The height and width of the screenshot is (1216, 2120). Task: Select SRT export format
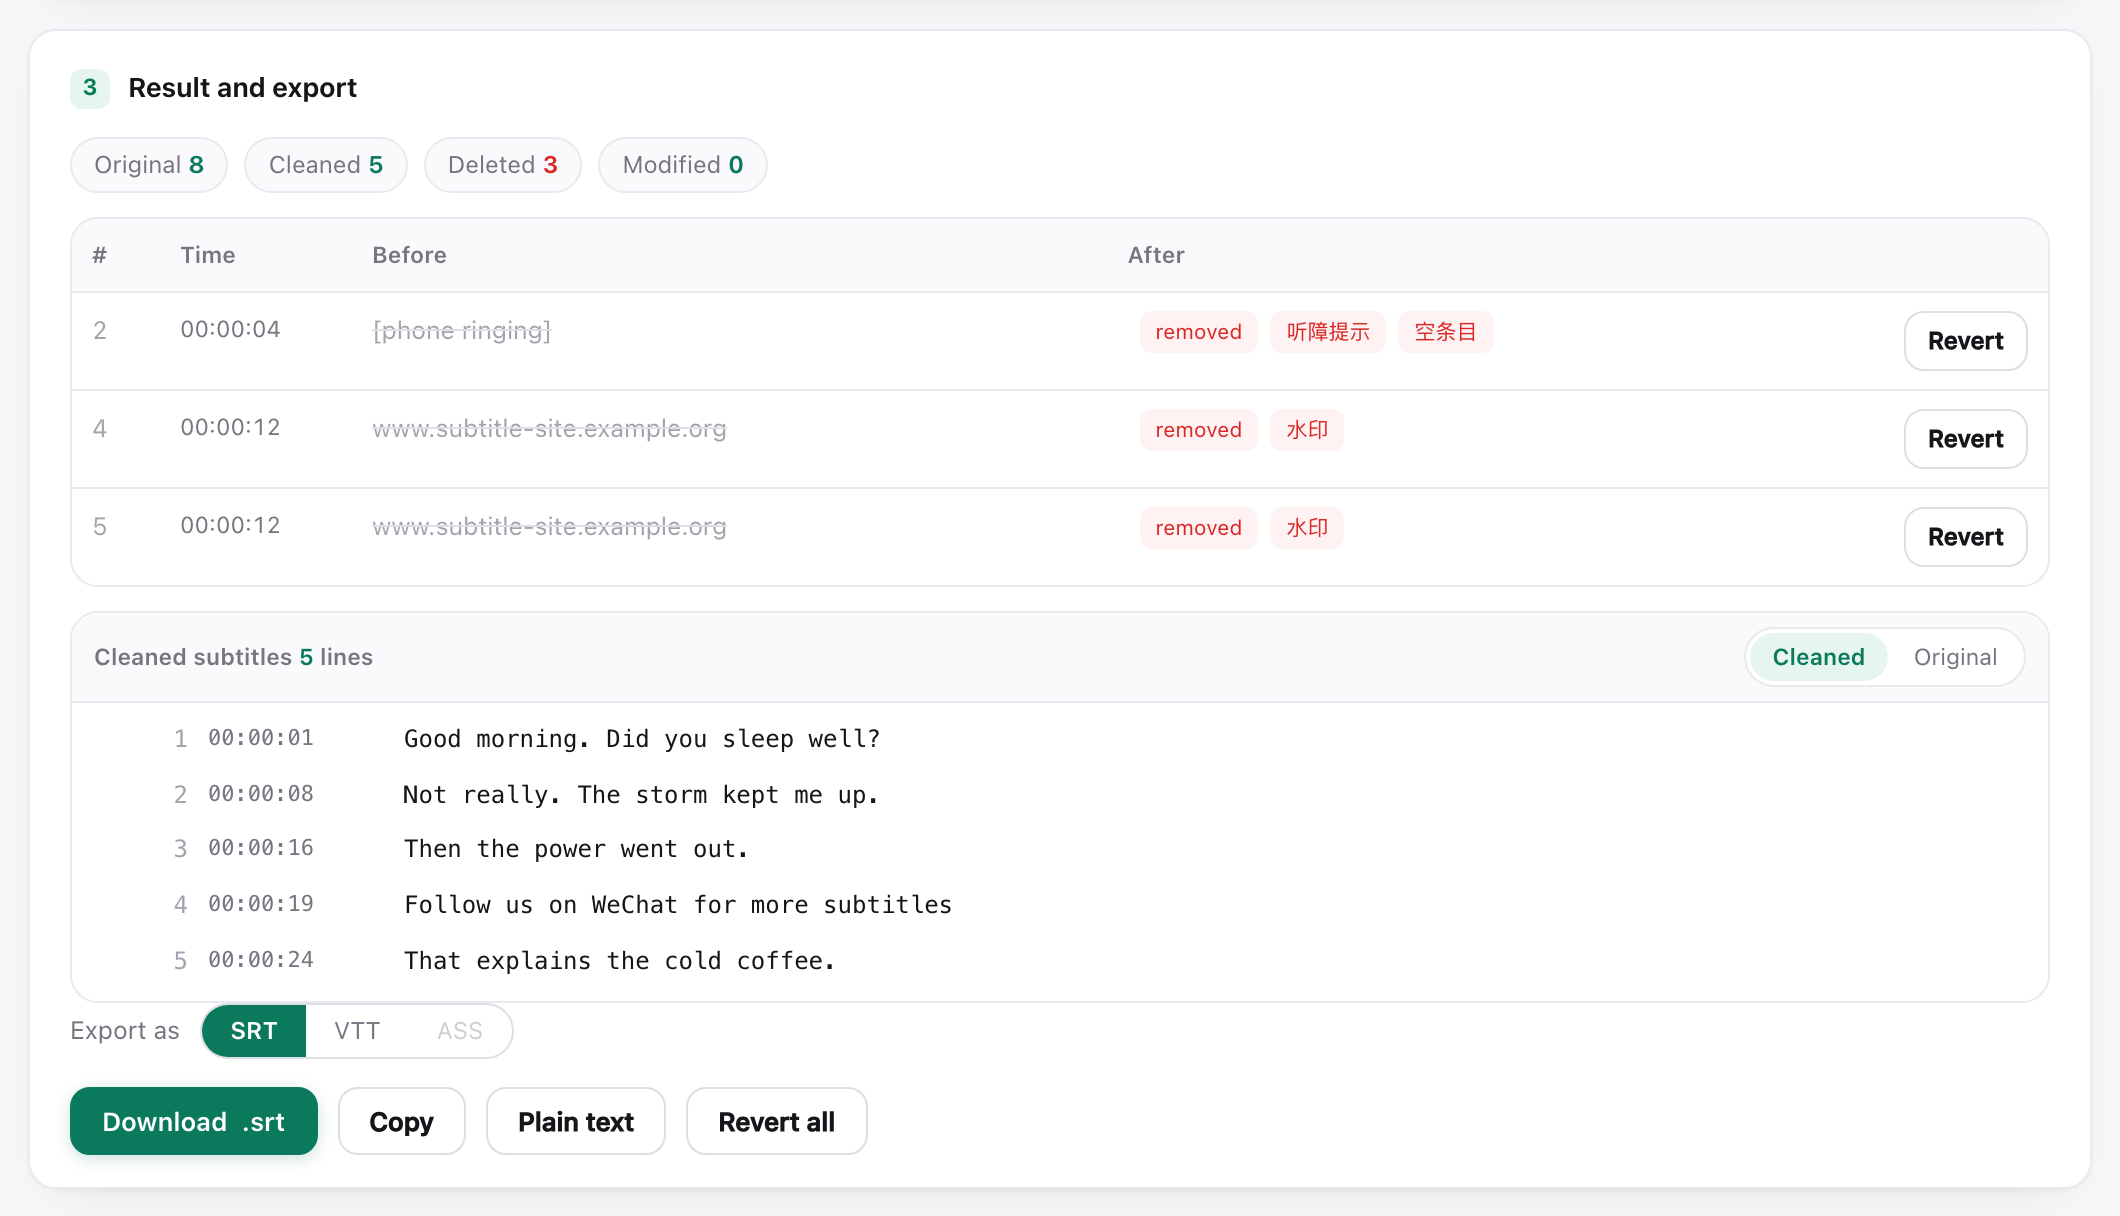click(x=254, y=1031)
